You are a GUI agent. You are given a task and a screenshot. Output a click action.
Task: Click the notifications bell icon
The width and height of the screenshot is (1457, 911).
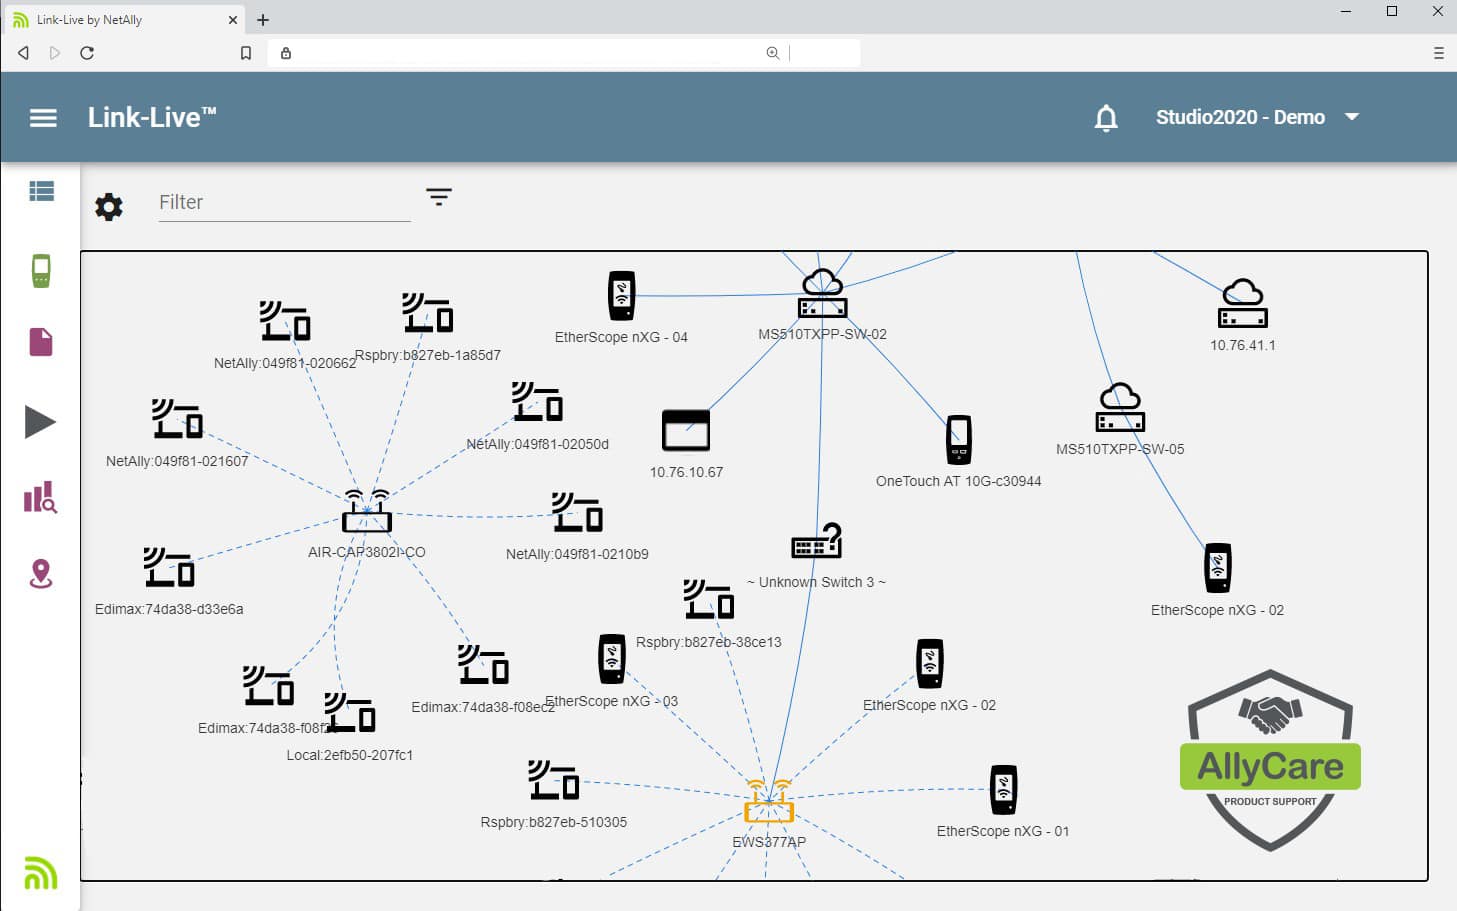(1105, 118)
